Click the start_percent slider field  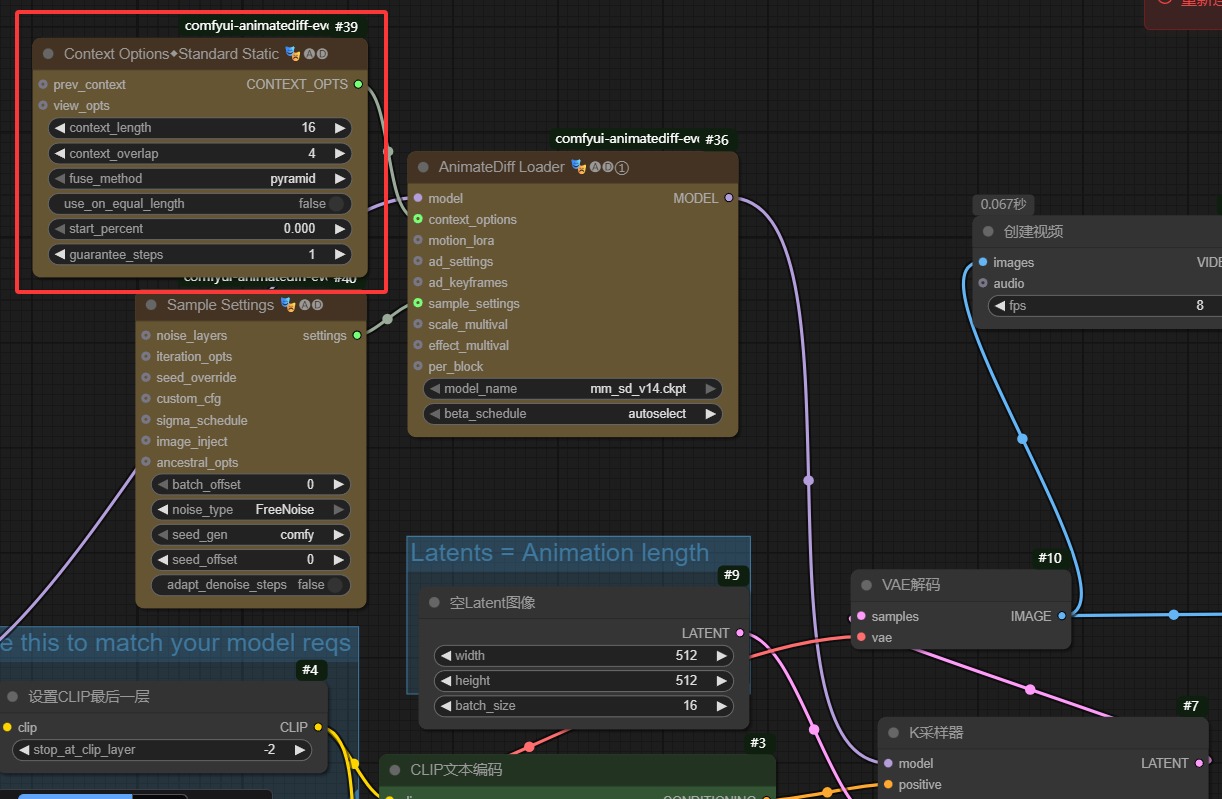200,229
